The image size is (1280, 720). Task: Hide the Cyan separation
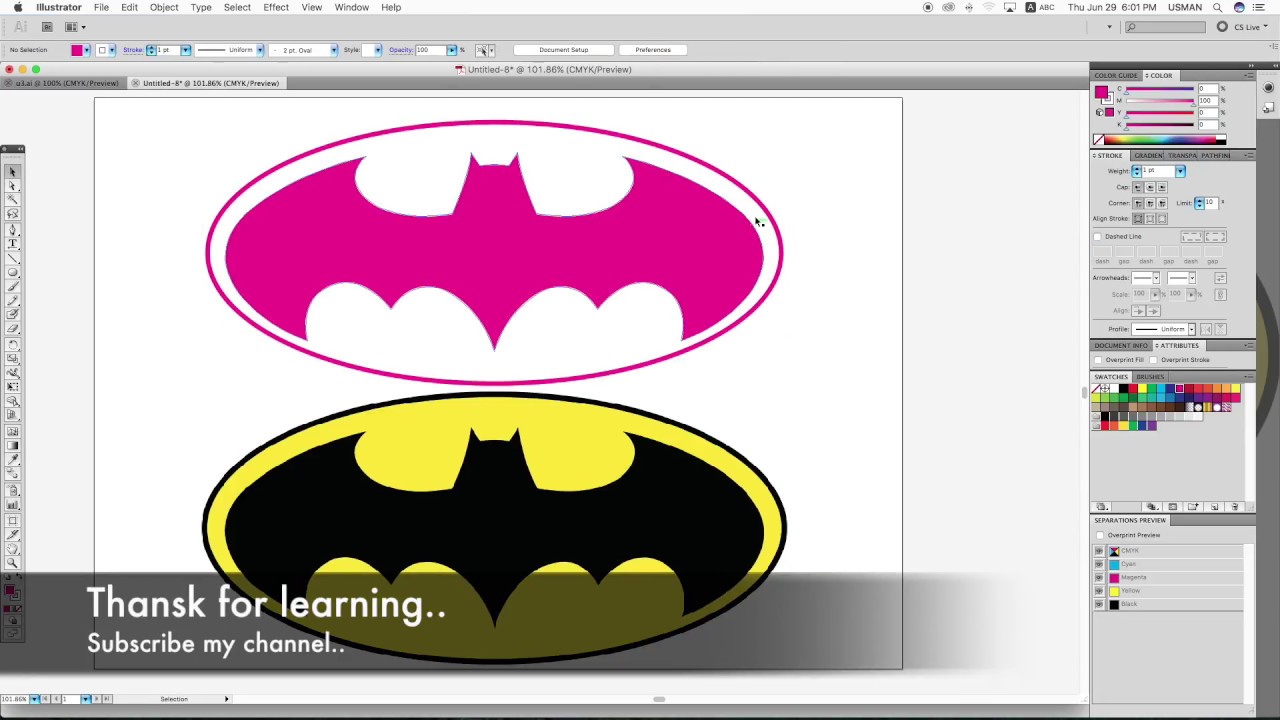point(1099,564)
